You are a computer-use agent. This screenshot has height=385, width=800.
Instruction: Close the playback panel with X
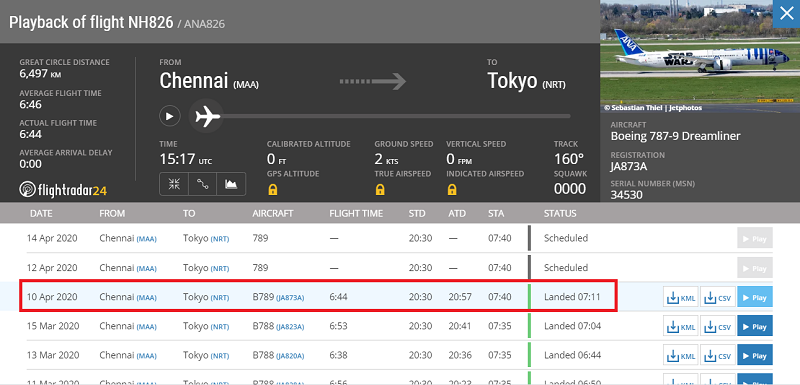coord(786,14)
